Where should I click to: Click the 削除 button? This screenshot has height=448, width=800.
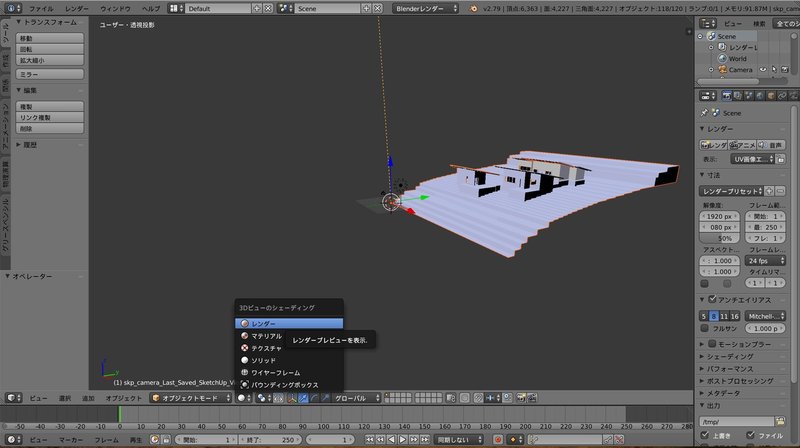click(49, 129)
